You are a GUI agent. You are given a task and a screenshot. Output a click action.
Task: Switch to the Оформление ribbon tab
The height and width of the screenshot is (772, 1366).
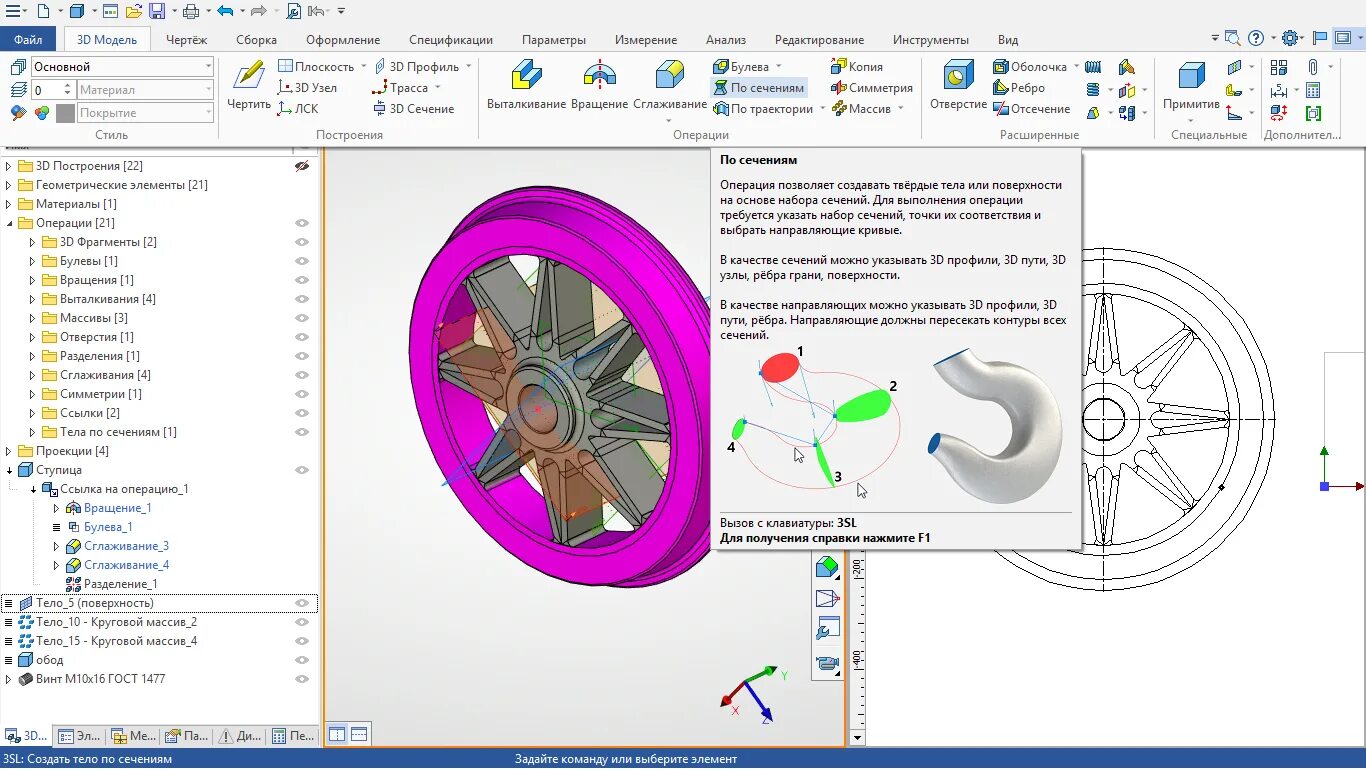click(343, 39)
